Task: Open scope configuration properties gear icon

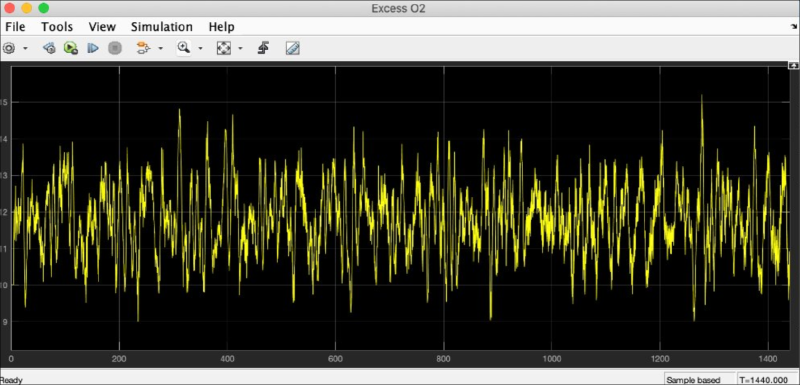Action: point(9,48)
